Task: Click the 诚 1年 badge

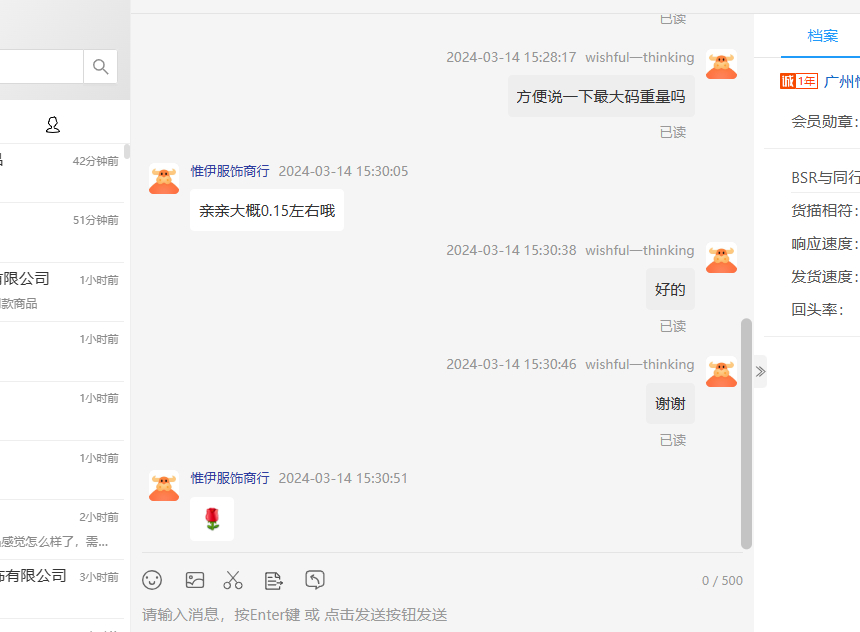Action: click(799, 81)
